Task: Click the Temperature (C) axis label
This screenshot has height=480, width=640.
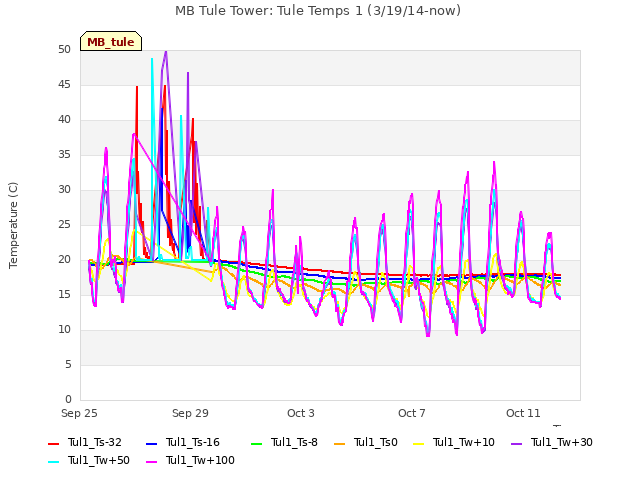Action: [x=13, y=225]
